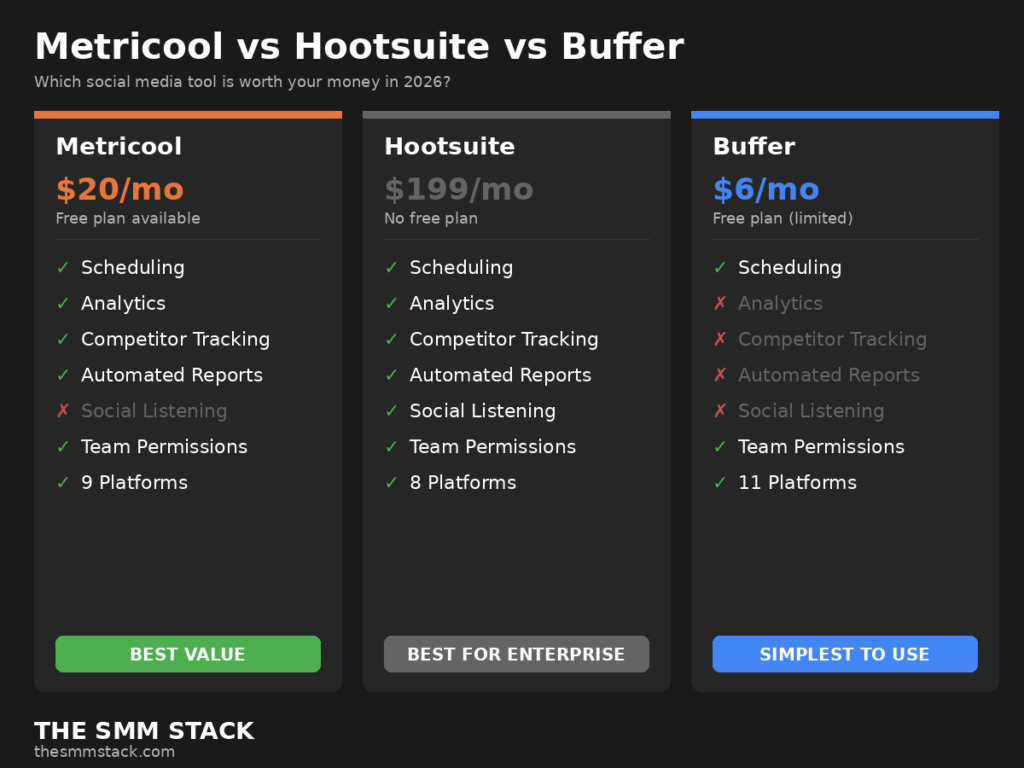
Task: Click the red X beside Buffer Automated Reports
Action: 720,376
